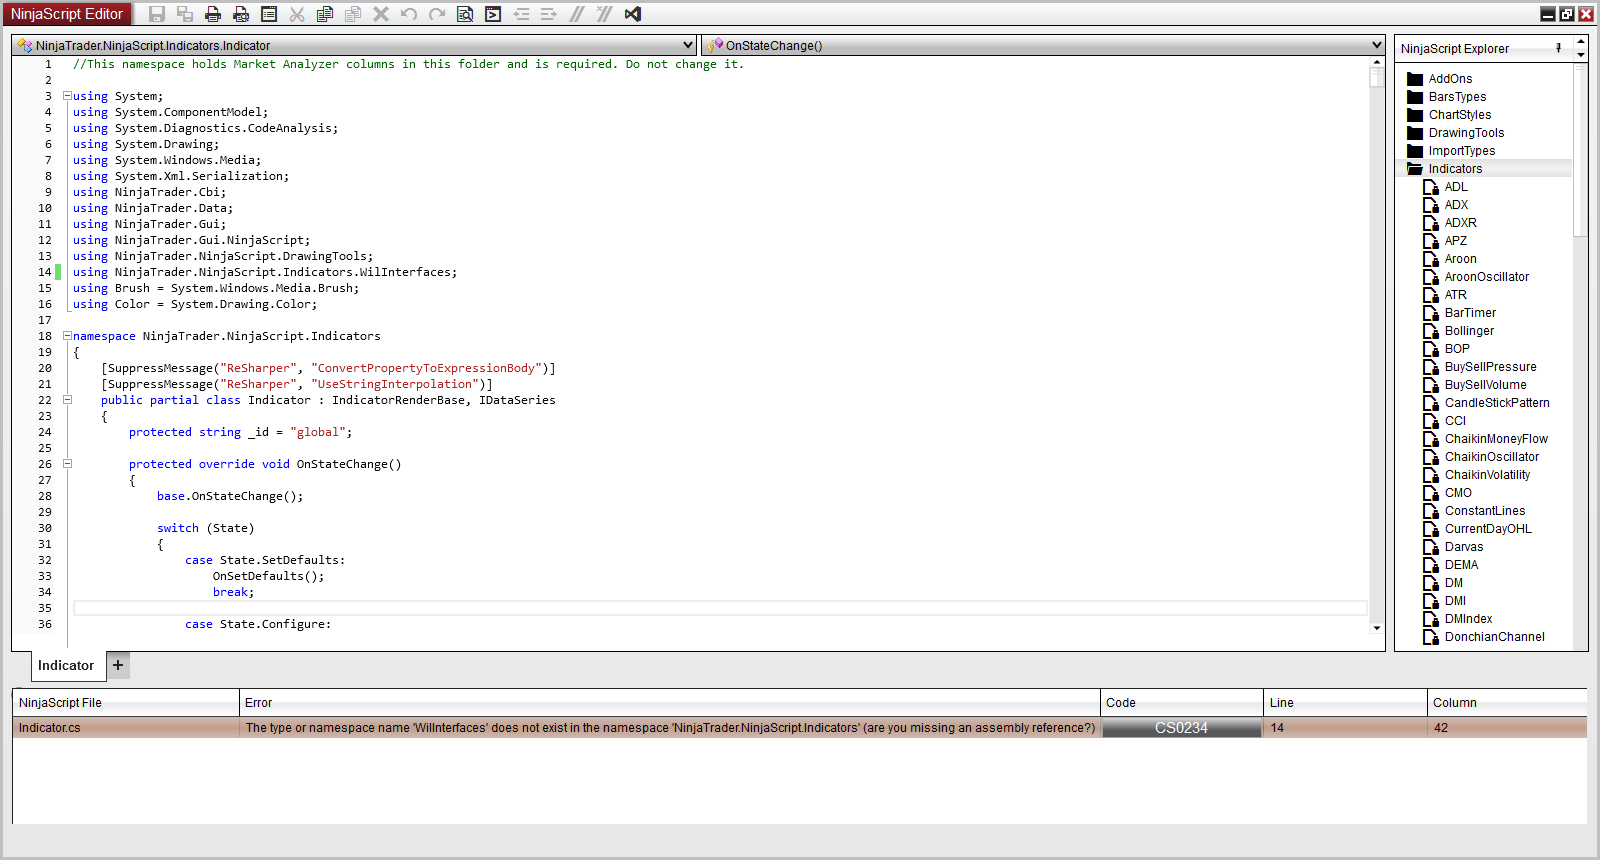Open the DrawingTools folder

pos(1466,133)
